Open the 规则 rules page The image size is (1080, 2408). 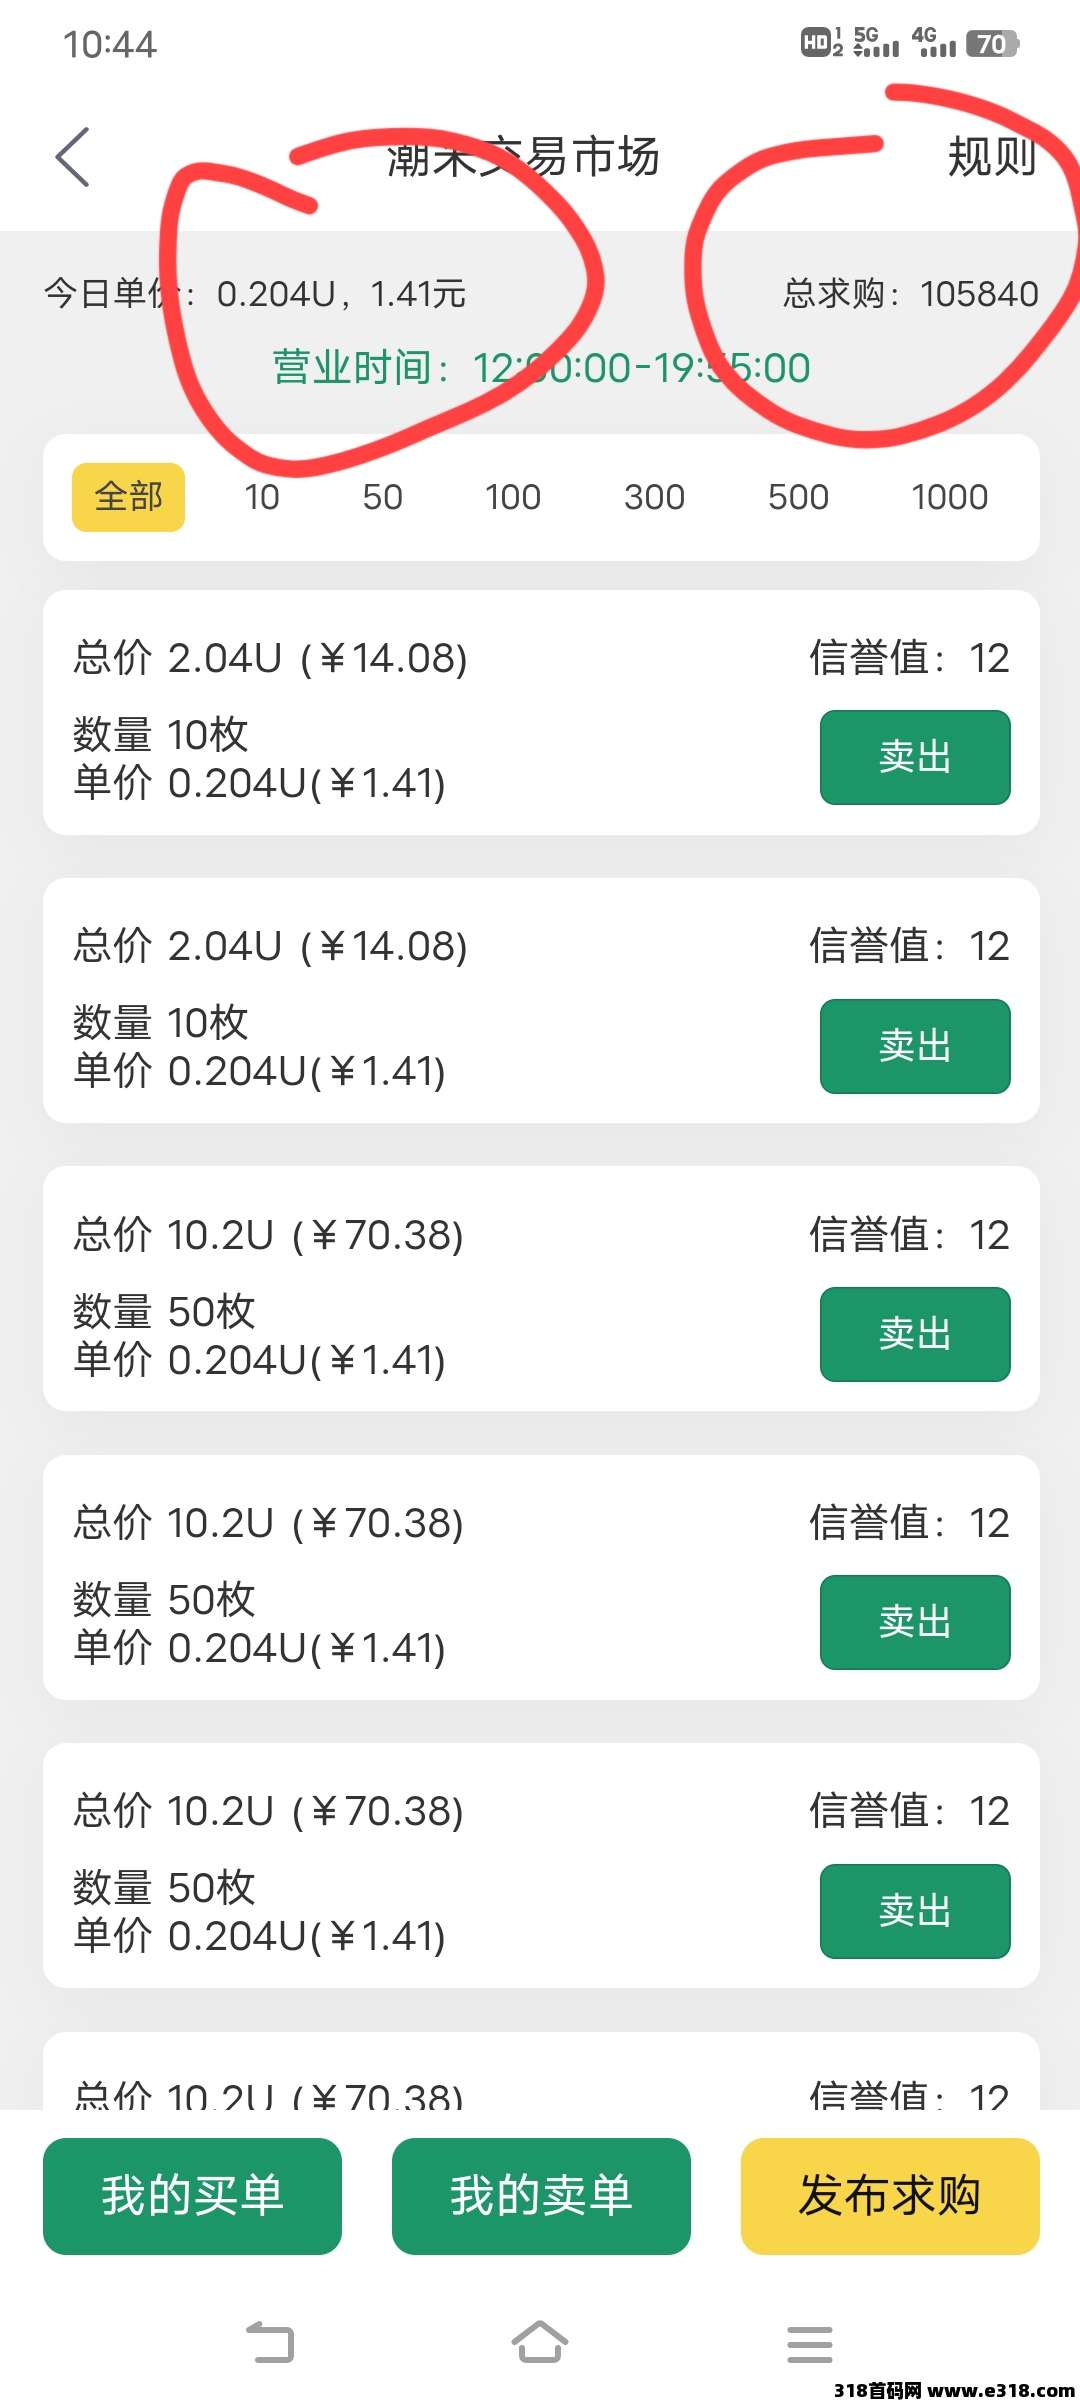[x=991, y=157]
